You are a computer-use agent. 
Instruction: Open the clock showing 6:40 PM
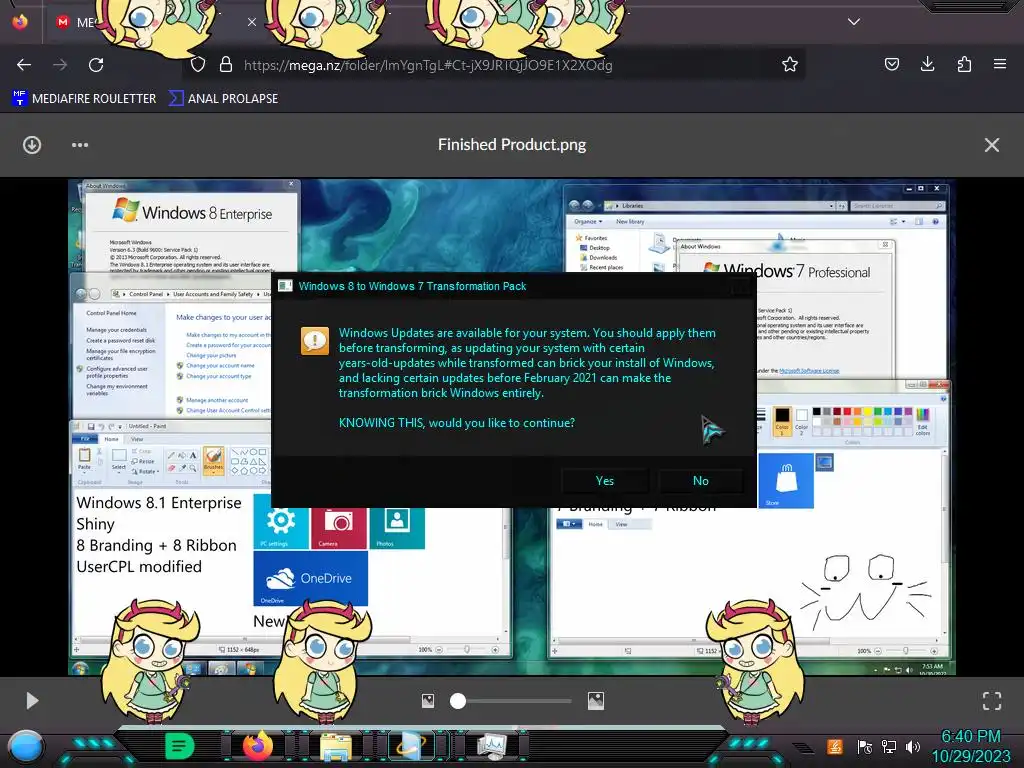(971, 746)
